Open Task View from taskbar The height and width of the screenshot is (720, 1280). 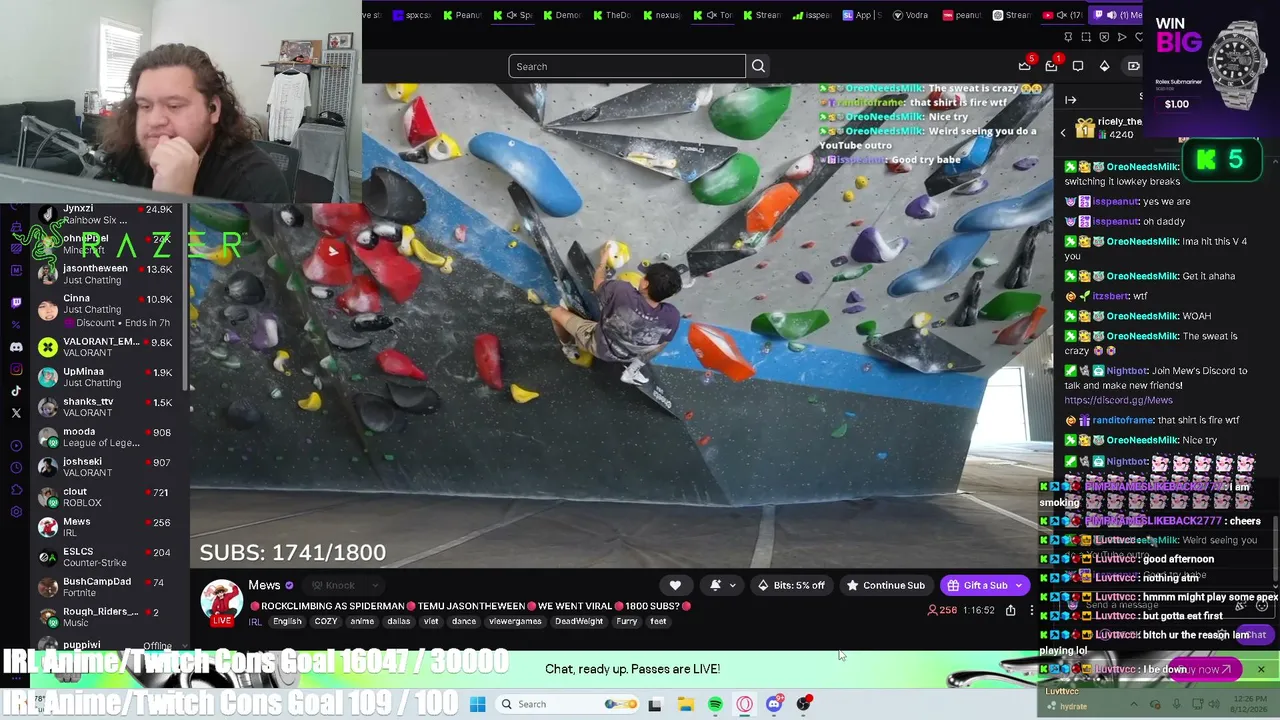pos(655,704)
